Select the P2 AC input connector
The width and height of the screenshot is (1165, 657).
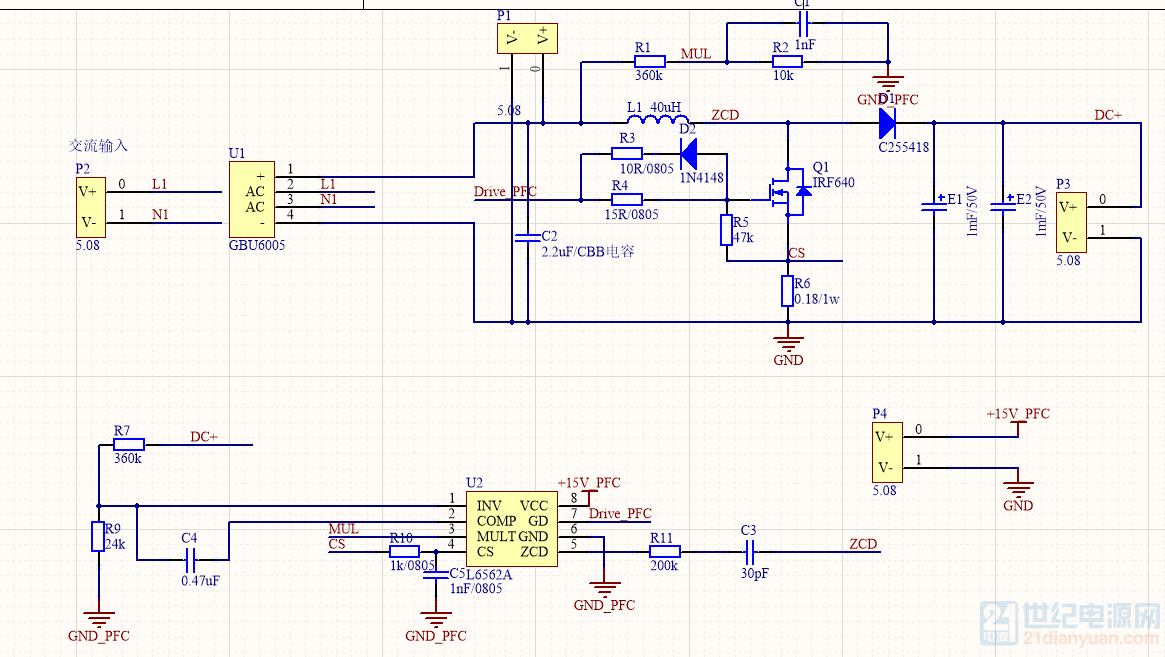point(89,207)
